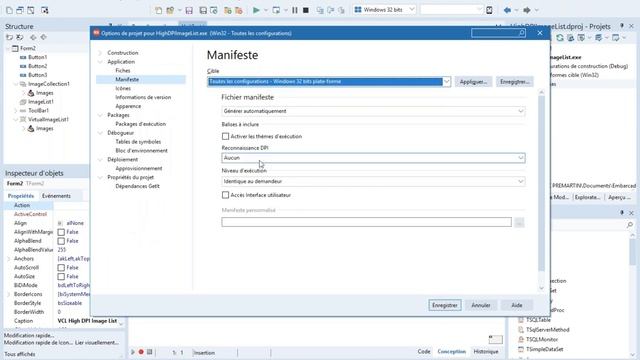This screenshot has height=360, width=640.
Task: Select VirtualImageList1 in the Structure tree
Action: (x=48, y=119)
